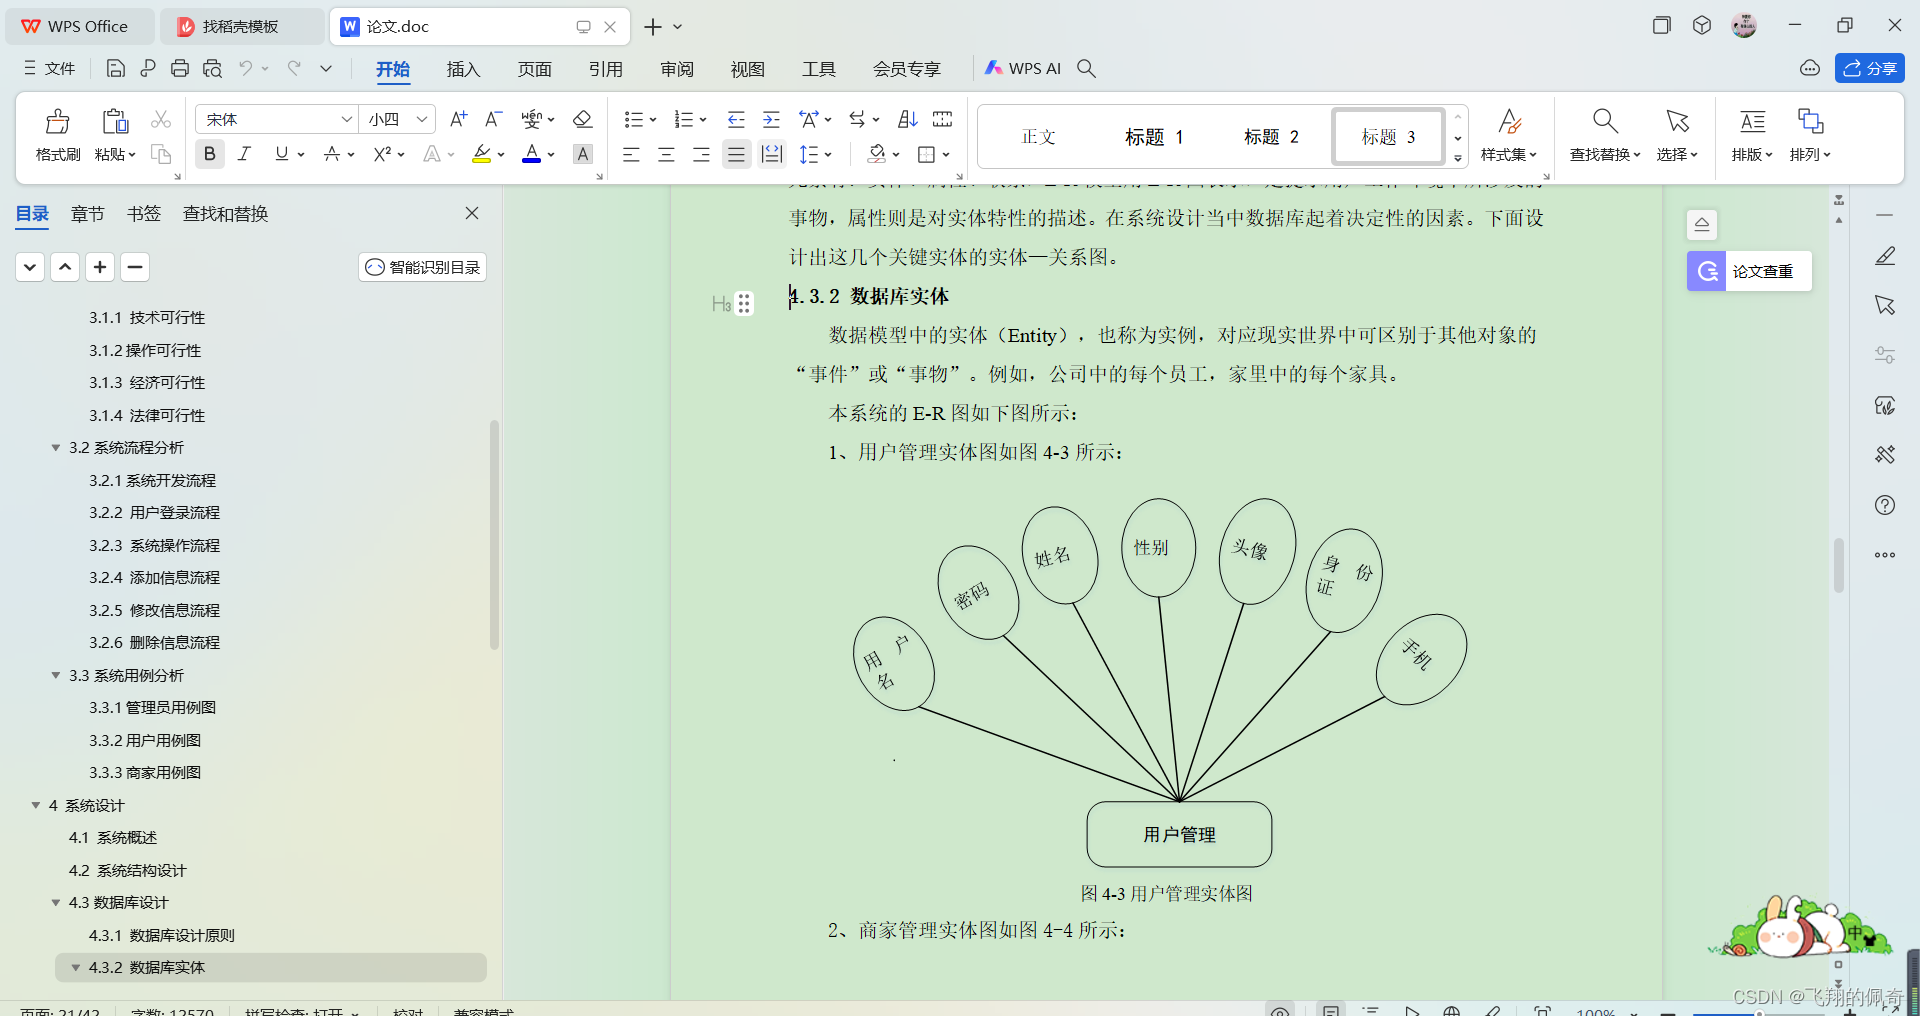This screenshot has height=1016, width=1920.
Task: Click the Clear formatting eraser icon
Action: (582, 119)
